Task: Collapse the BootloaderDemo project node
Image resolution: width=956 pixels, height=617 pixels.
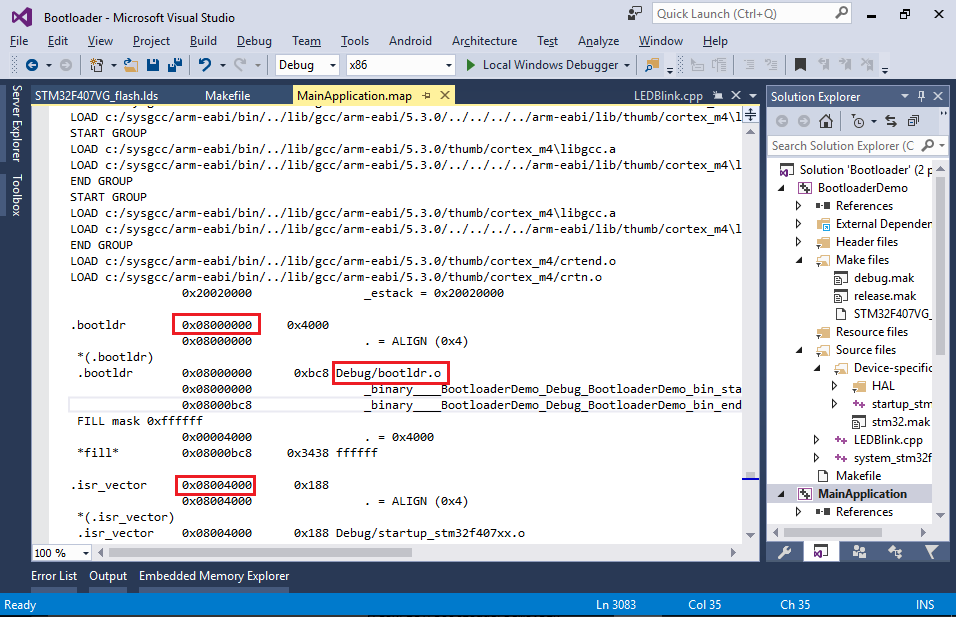Action: (x=782, y=188)
